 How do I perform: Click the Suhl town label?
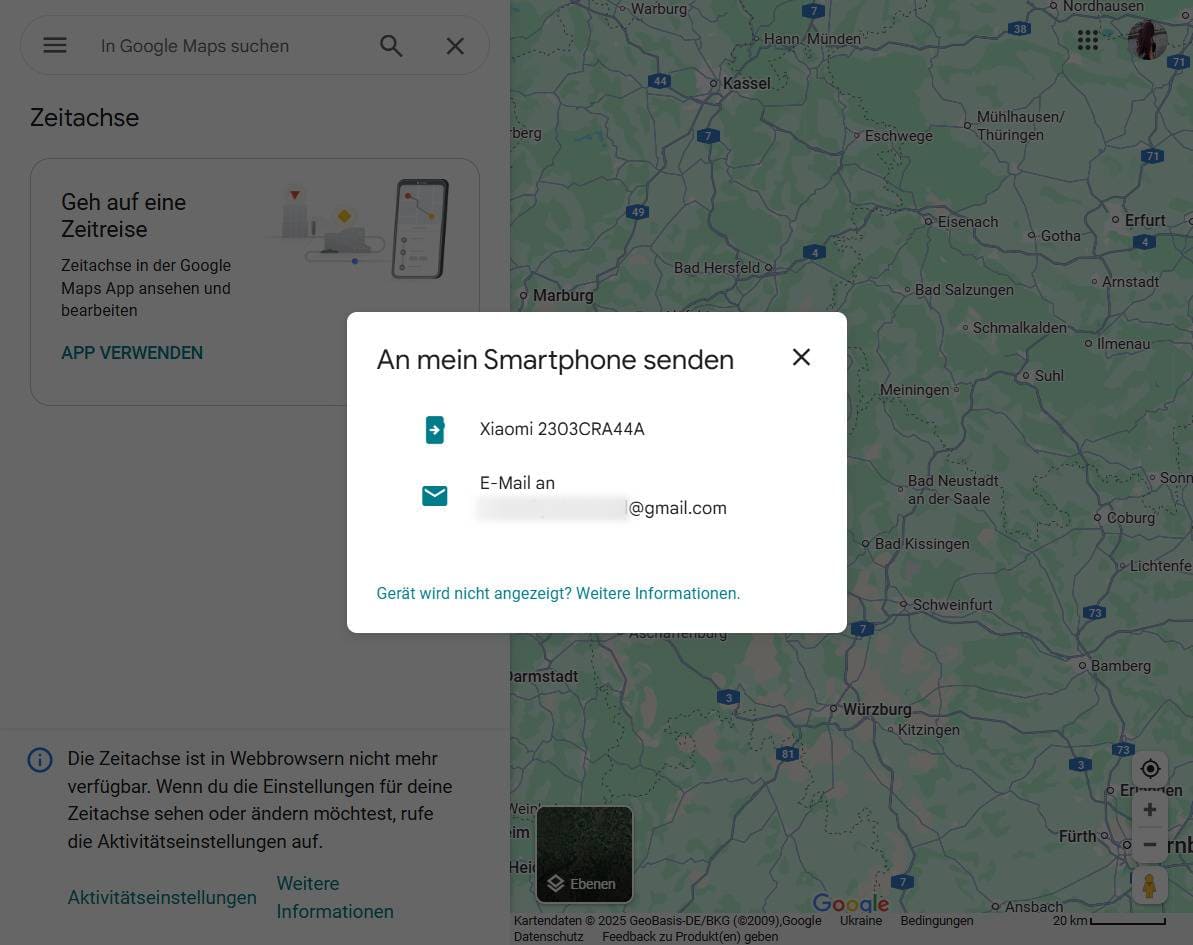pyautogui.click(x=1049, y=376)
